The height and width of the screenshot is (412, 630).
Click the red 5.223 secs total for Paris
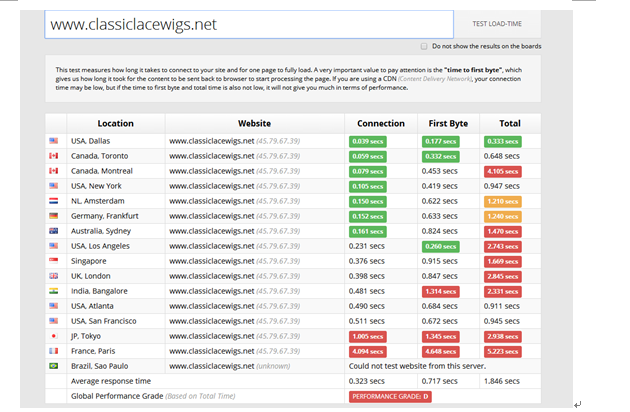pyautogui.click(x=503, y=352)
